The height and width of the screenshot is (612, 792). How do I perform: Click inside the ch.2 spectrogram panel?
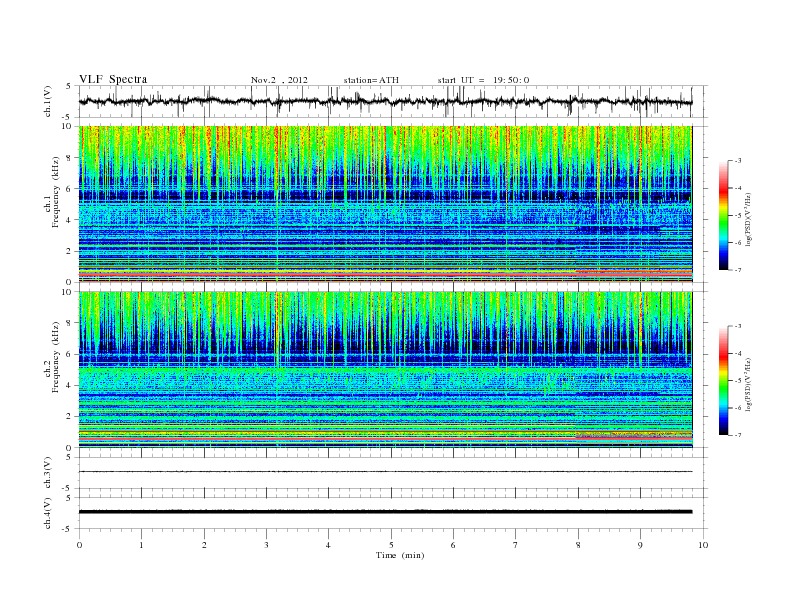coord(385,370)
